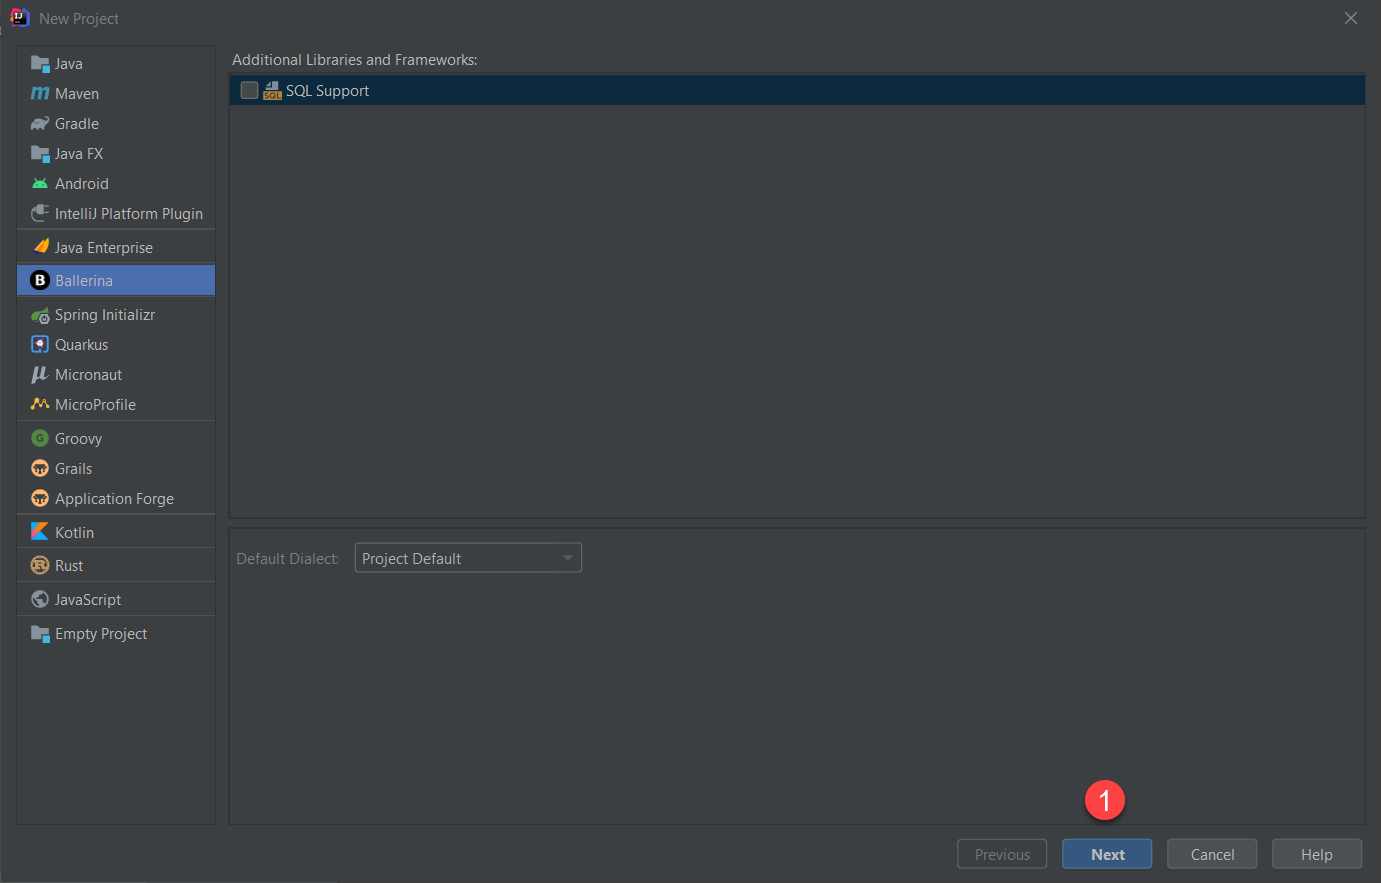This screenshot has width=1381, height=883.
Task: Click the IntelliJ Platform Plugin icon
Action: pyautogui.click(x=40, y=214)
